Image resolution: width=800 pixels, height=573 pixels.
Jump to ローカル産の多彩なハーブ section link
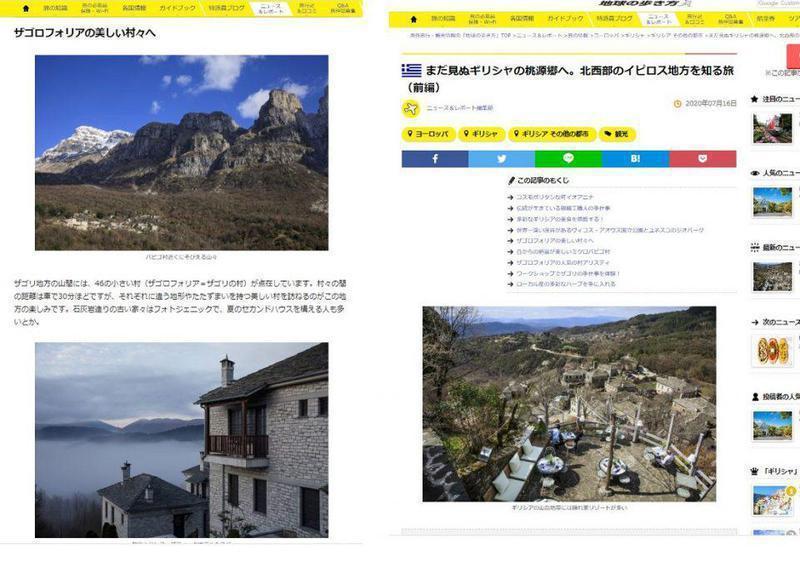point(565,284)
